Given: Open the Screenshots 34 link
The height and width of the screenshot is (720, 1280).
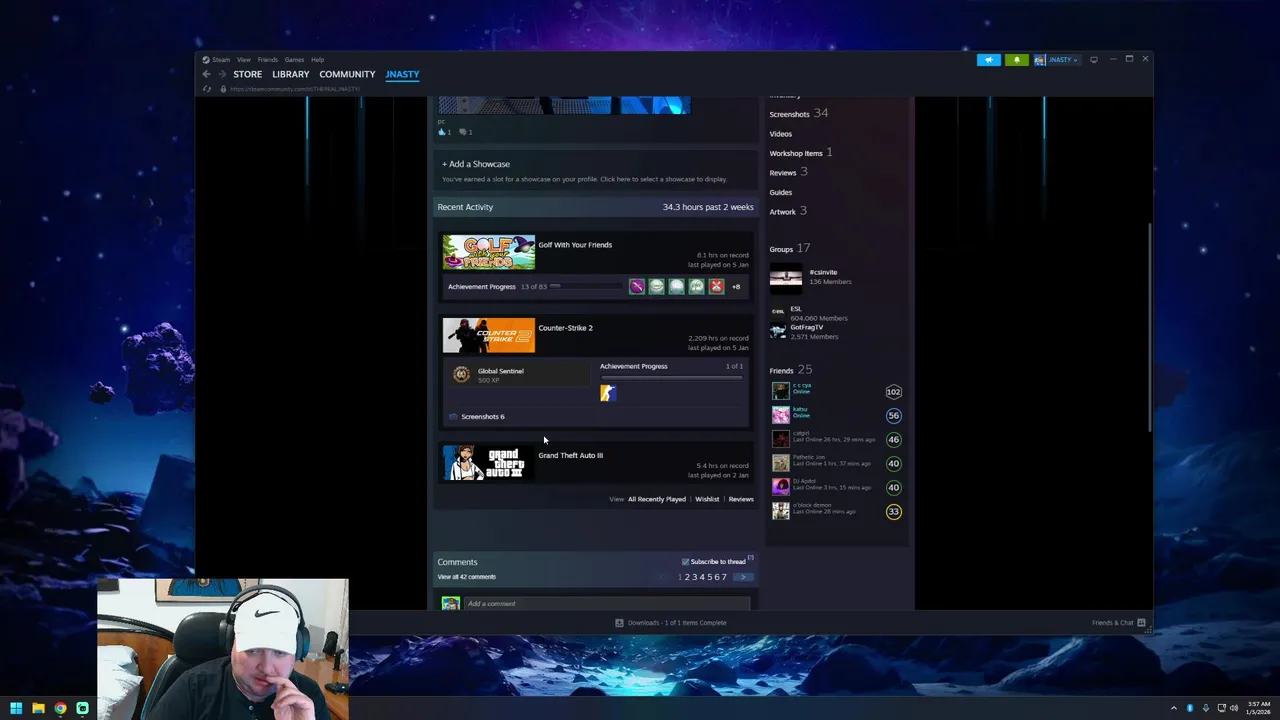Looking at the screenshot, I should click(799, 114).
